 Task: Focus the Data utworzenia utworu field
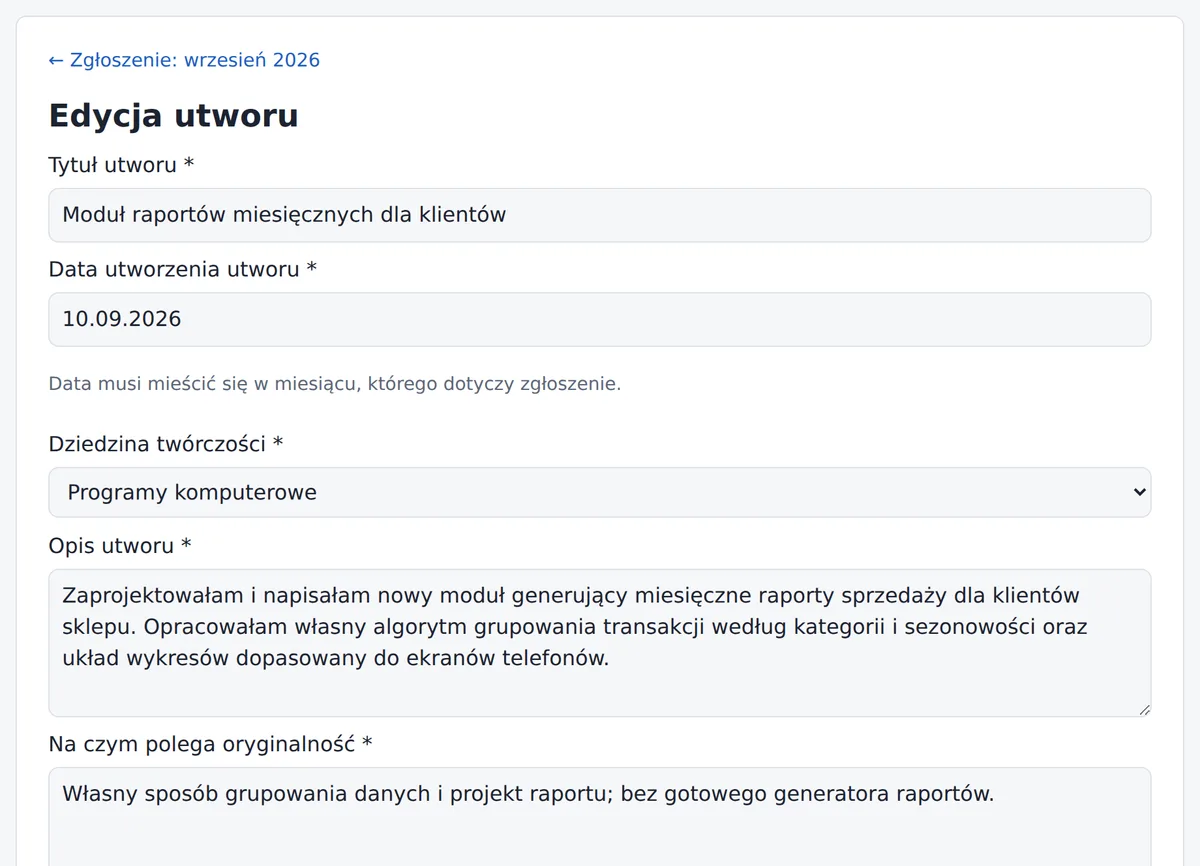click(600, 319)
